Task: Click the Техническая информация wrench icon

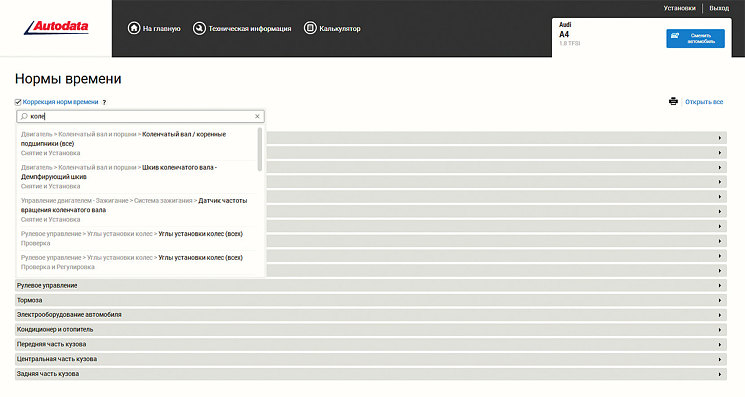Action: click(199, 28)
